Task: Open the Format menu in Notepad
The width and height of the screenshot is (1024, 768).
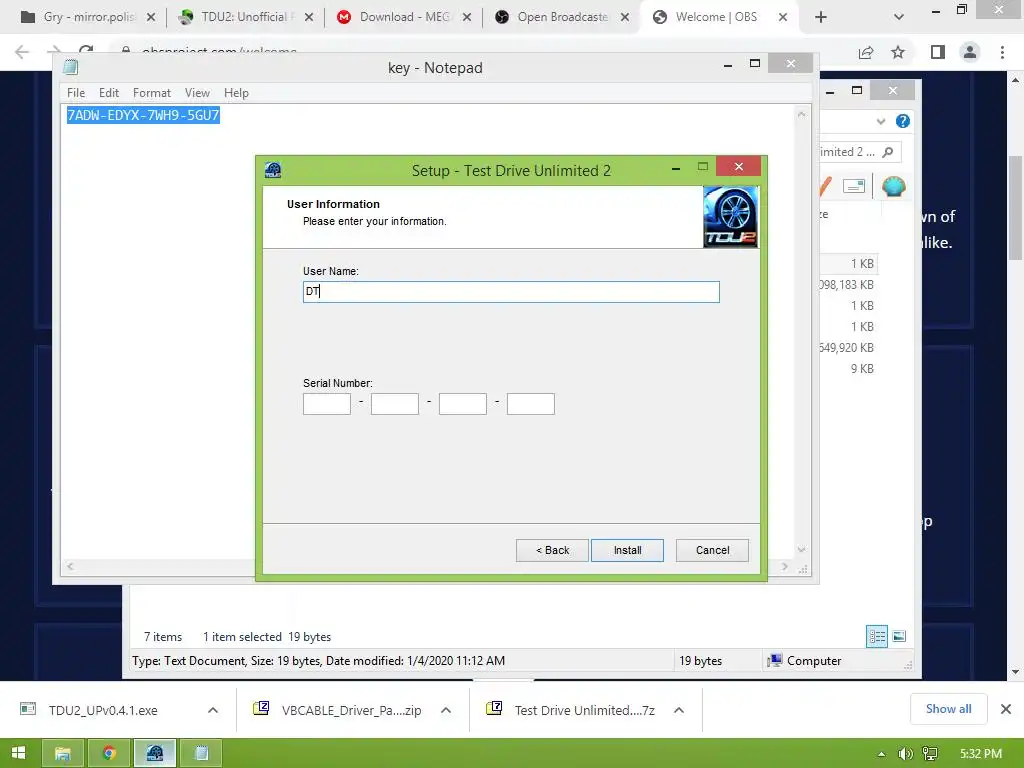Action: 152,93
